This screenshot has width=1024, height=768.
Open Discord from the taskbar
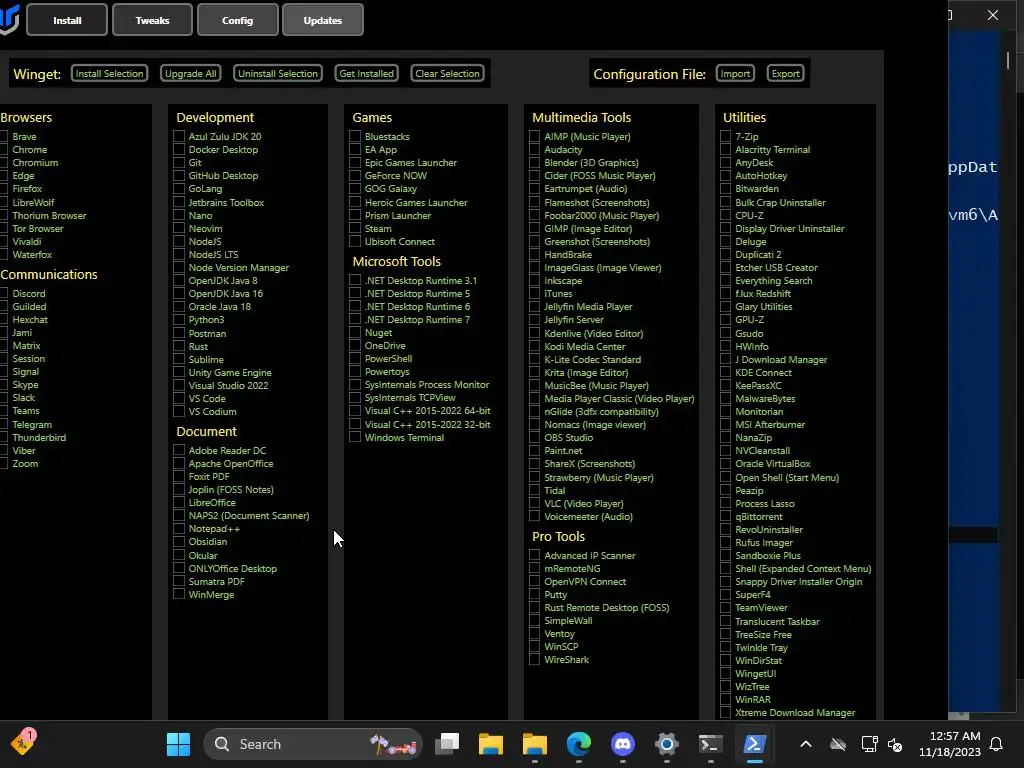622,744
